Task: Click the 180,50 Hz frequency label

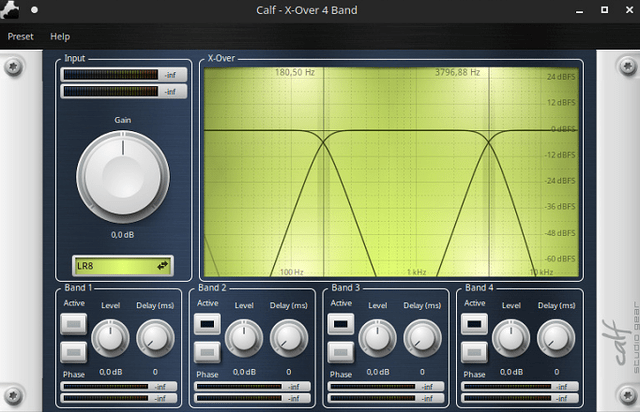Action: (x=295, y=72)
